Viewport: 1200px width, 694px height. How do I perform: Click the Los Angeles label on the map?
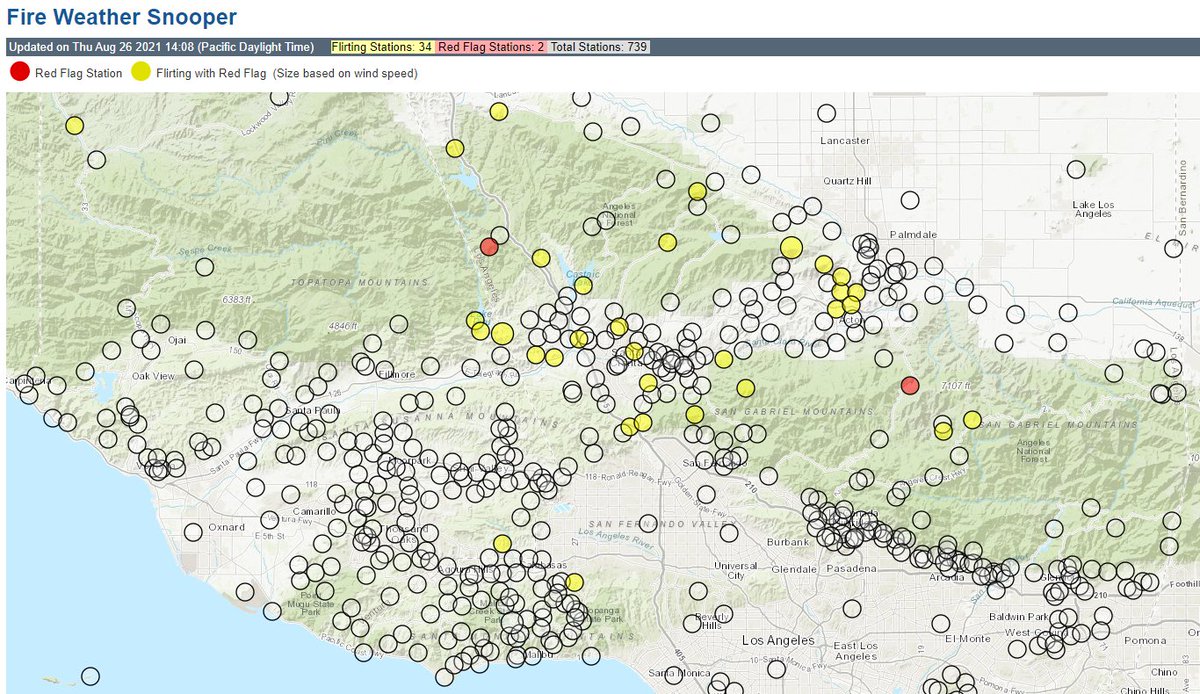point(779,638)
